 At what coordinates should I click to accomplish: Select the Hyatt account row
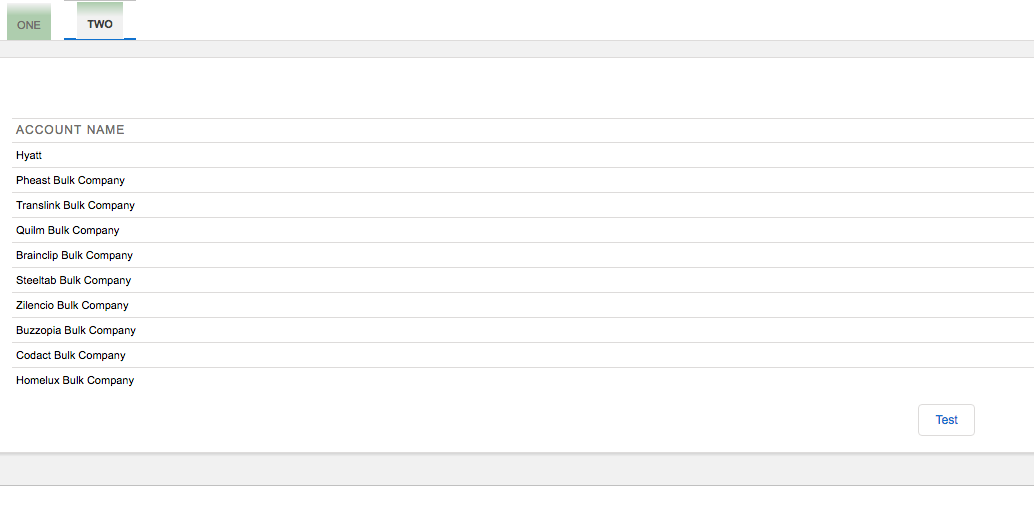[29, 155]
